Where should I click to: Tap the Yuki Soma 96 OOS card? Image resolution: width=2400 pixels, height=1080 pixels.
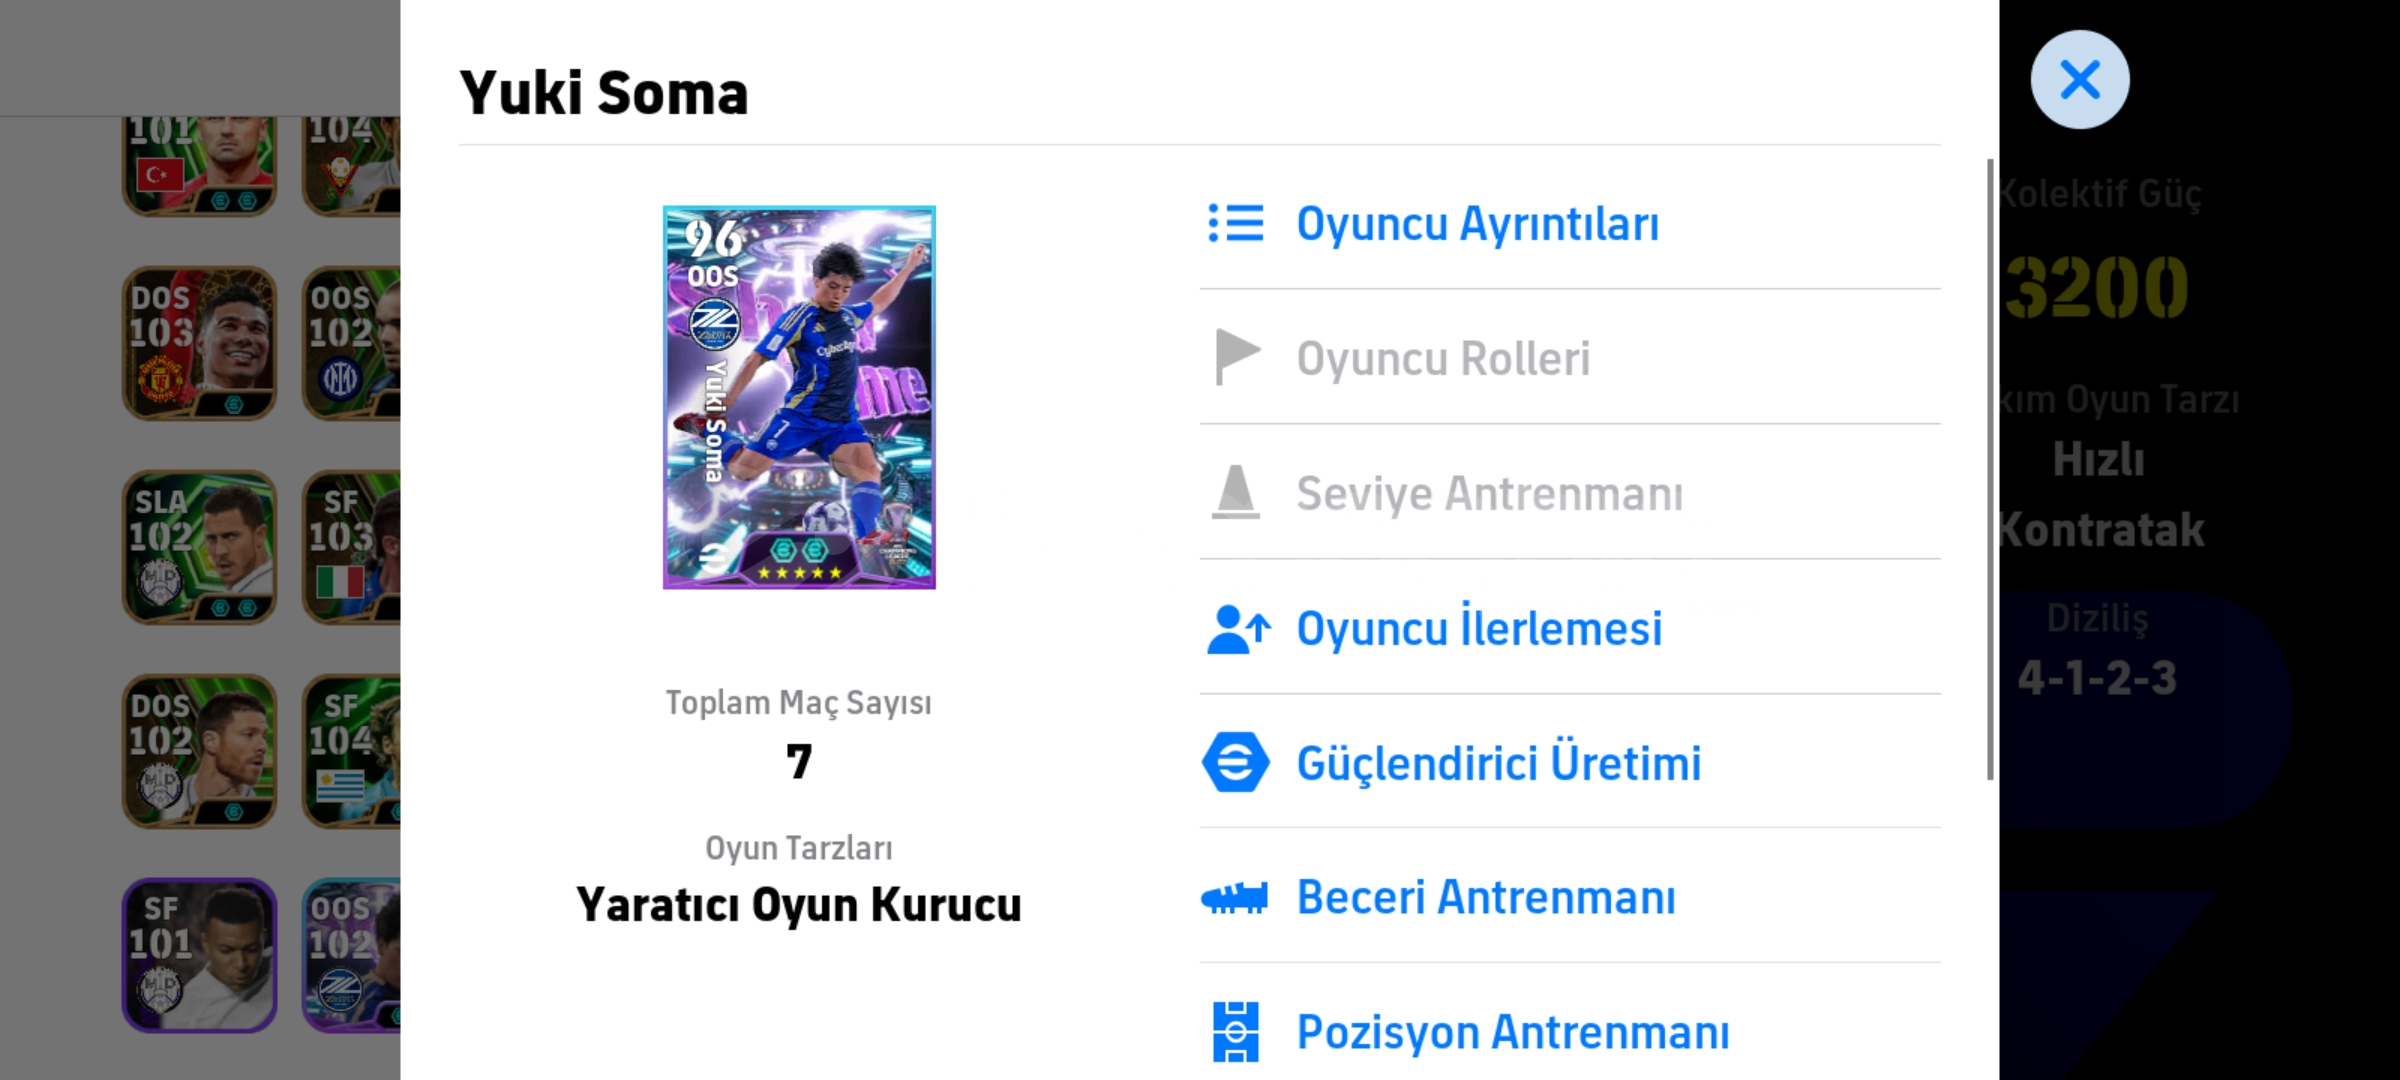point(799,397)
